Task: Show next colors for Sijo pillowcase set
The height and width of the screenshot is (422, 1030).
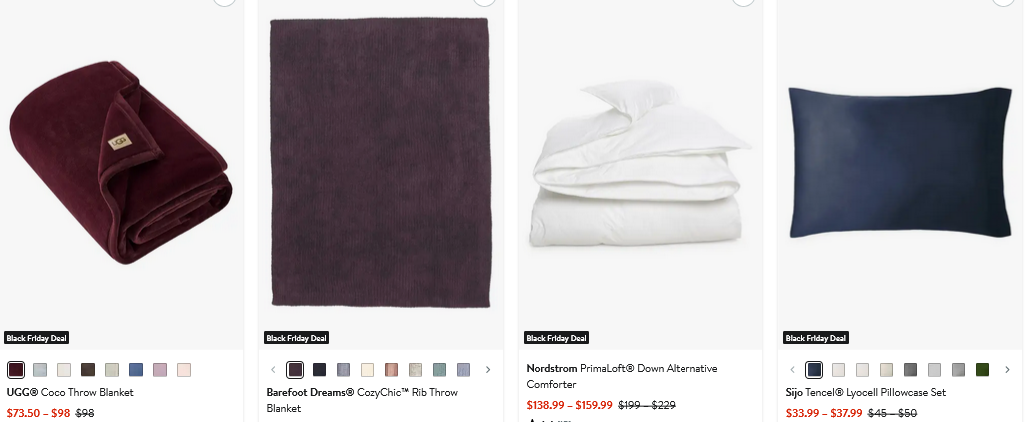Action: tap(1007, 370)
